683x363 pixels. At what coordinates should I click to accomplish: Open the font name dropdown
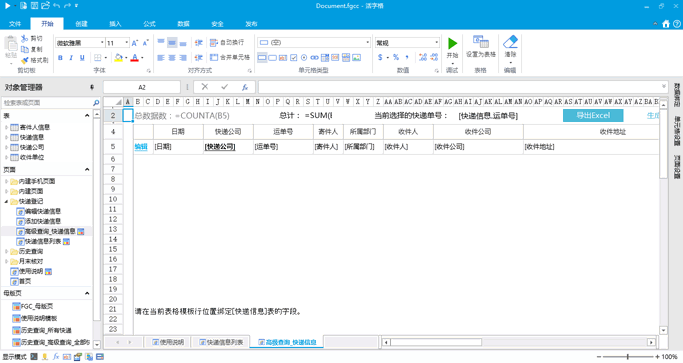(102, 43)
